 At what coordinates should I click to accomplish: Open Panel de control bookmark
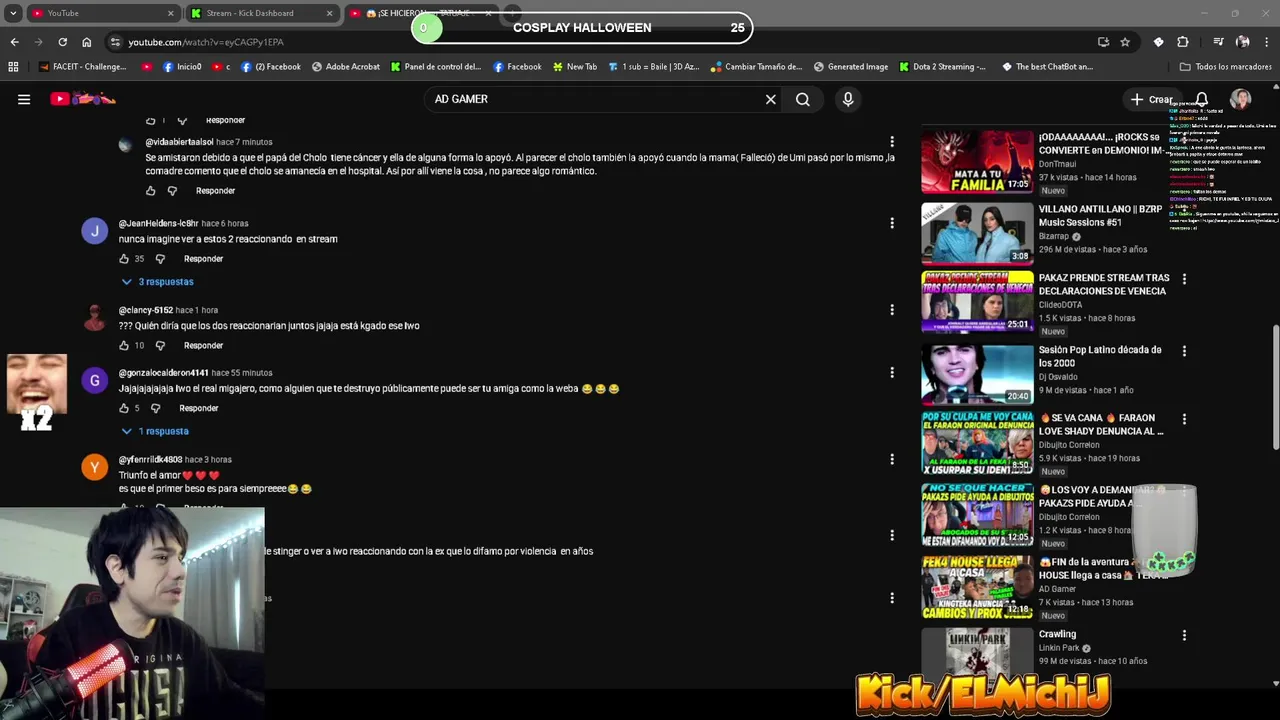(x=436, y=67)
